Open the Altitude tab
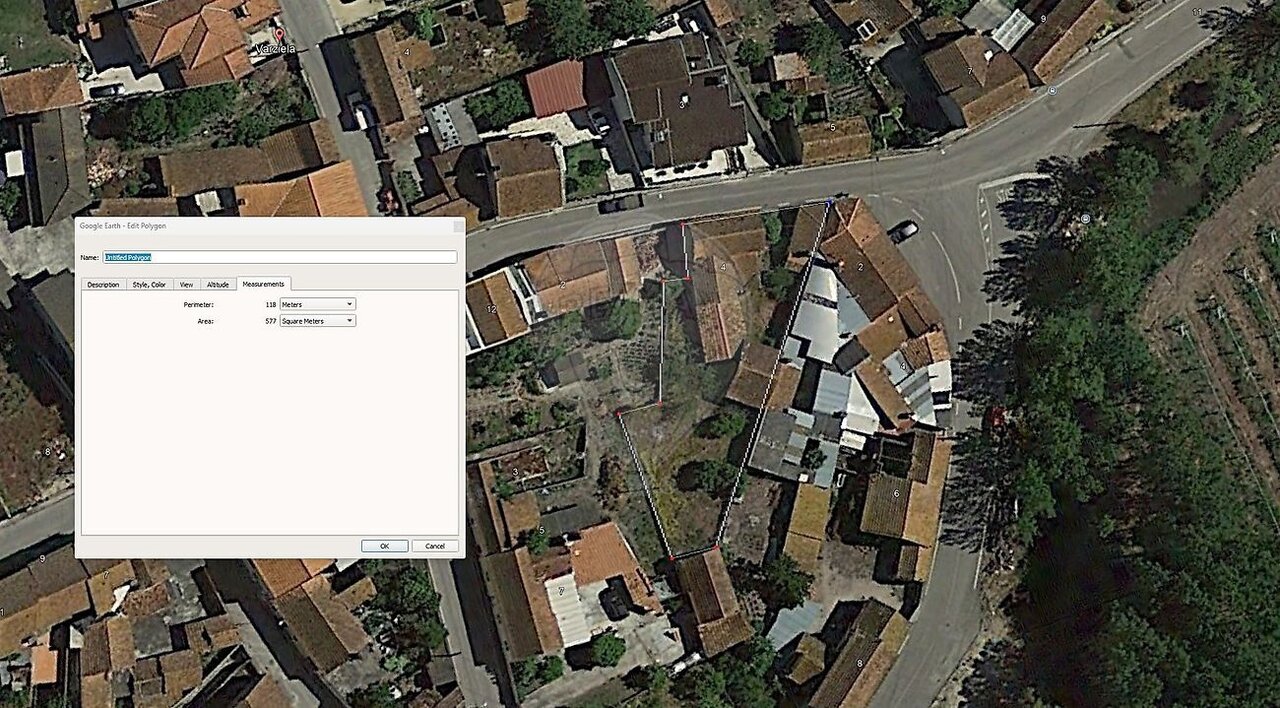1280x708 pixels. tap(218, 285)
